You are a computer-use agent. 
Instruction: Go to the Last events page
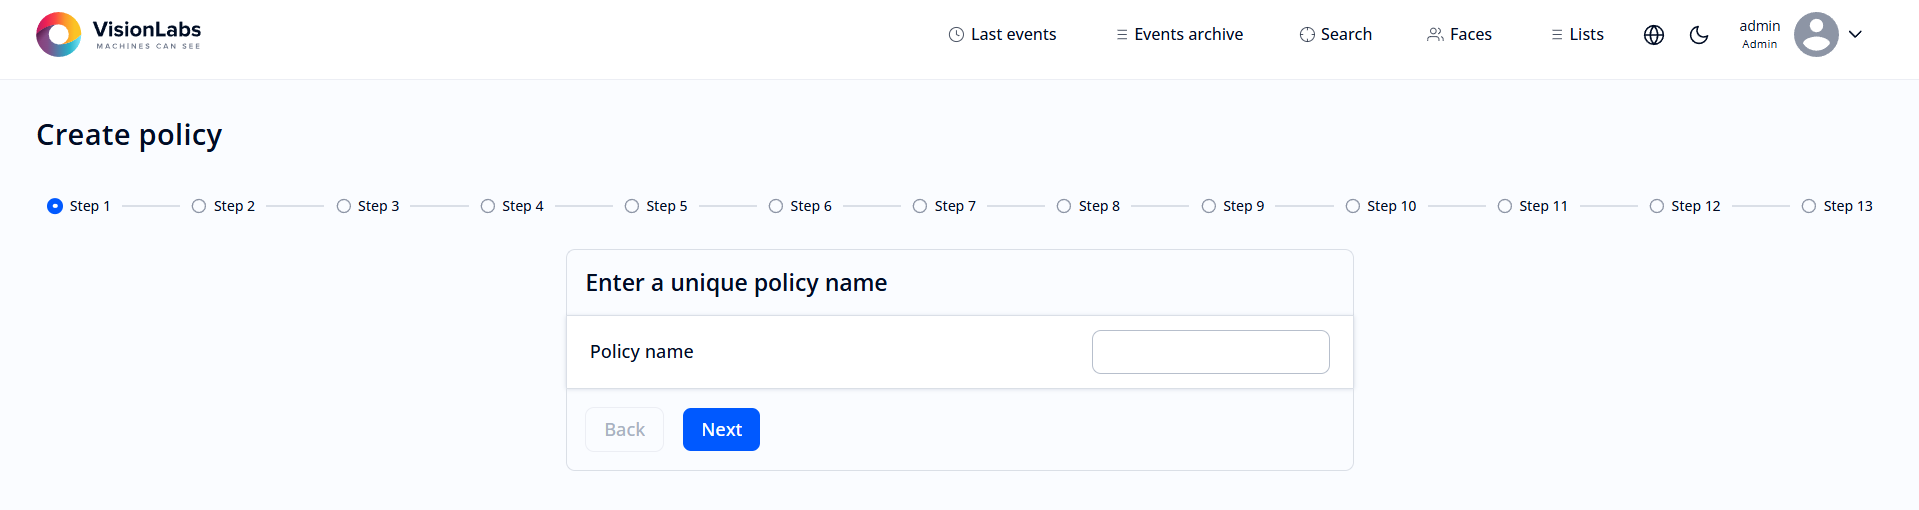1012,35
